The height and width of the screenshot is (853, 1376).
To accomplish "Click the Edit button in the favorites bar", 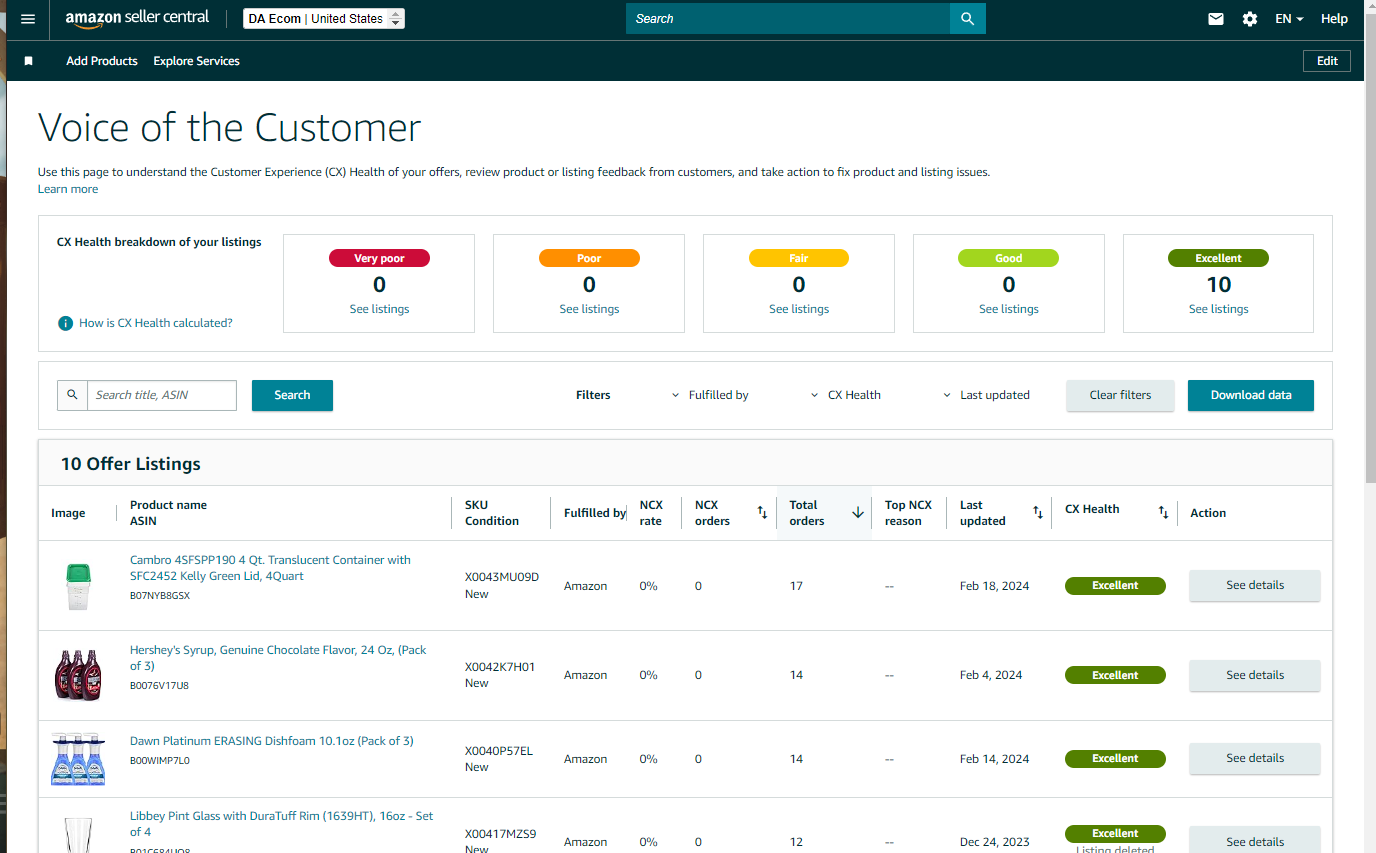I will click(x=1327, y=61).
